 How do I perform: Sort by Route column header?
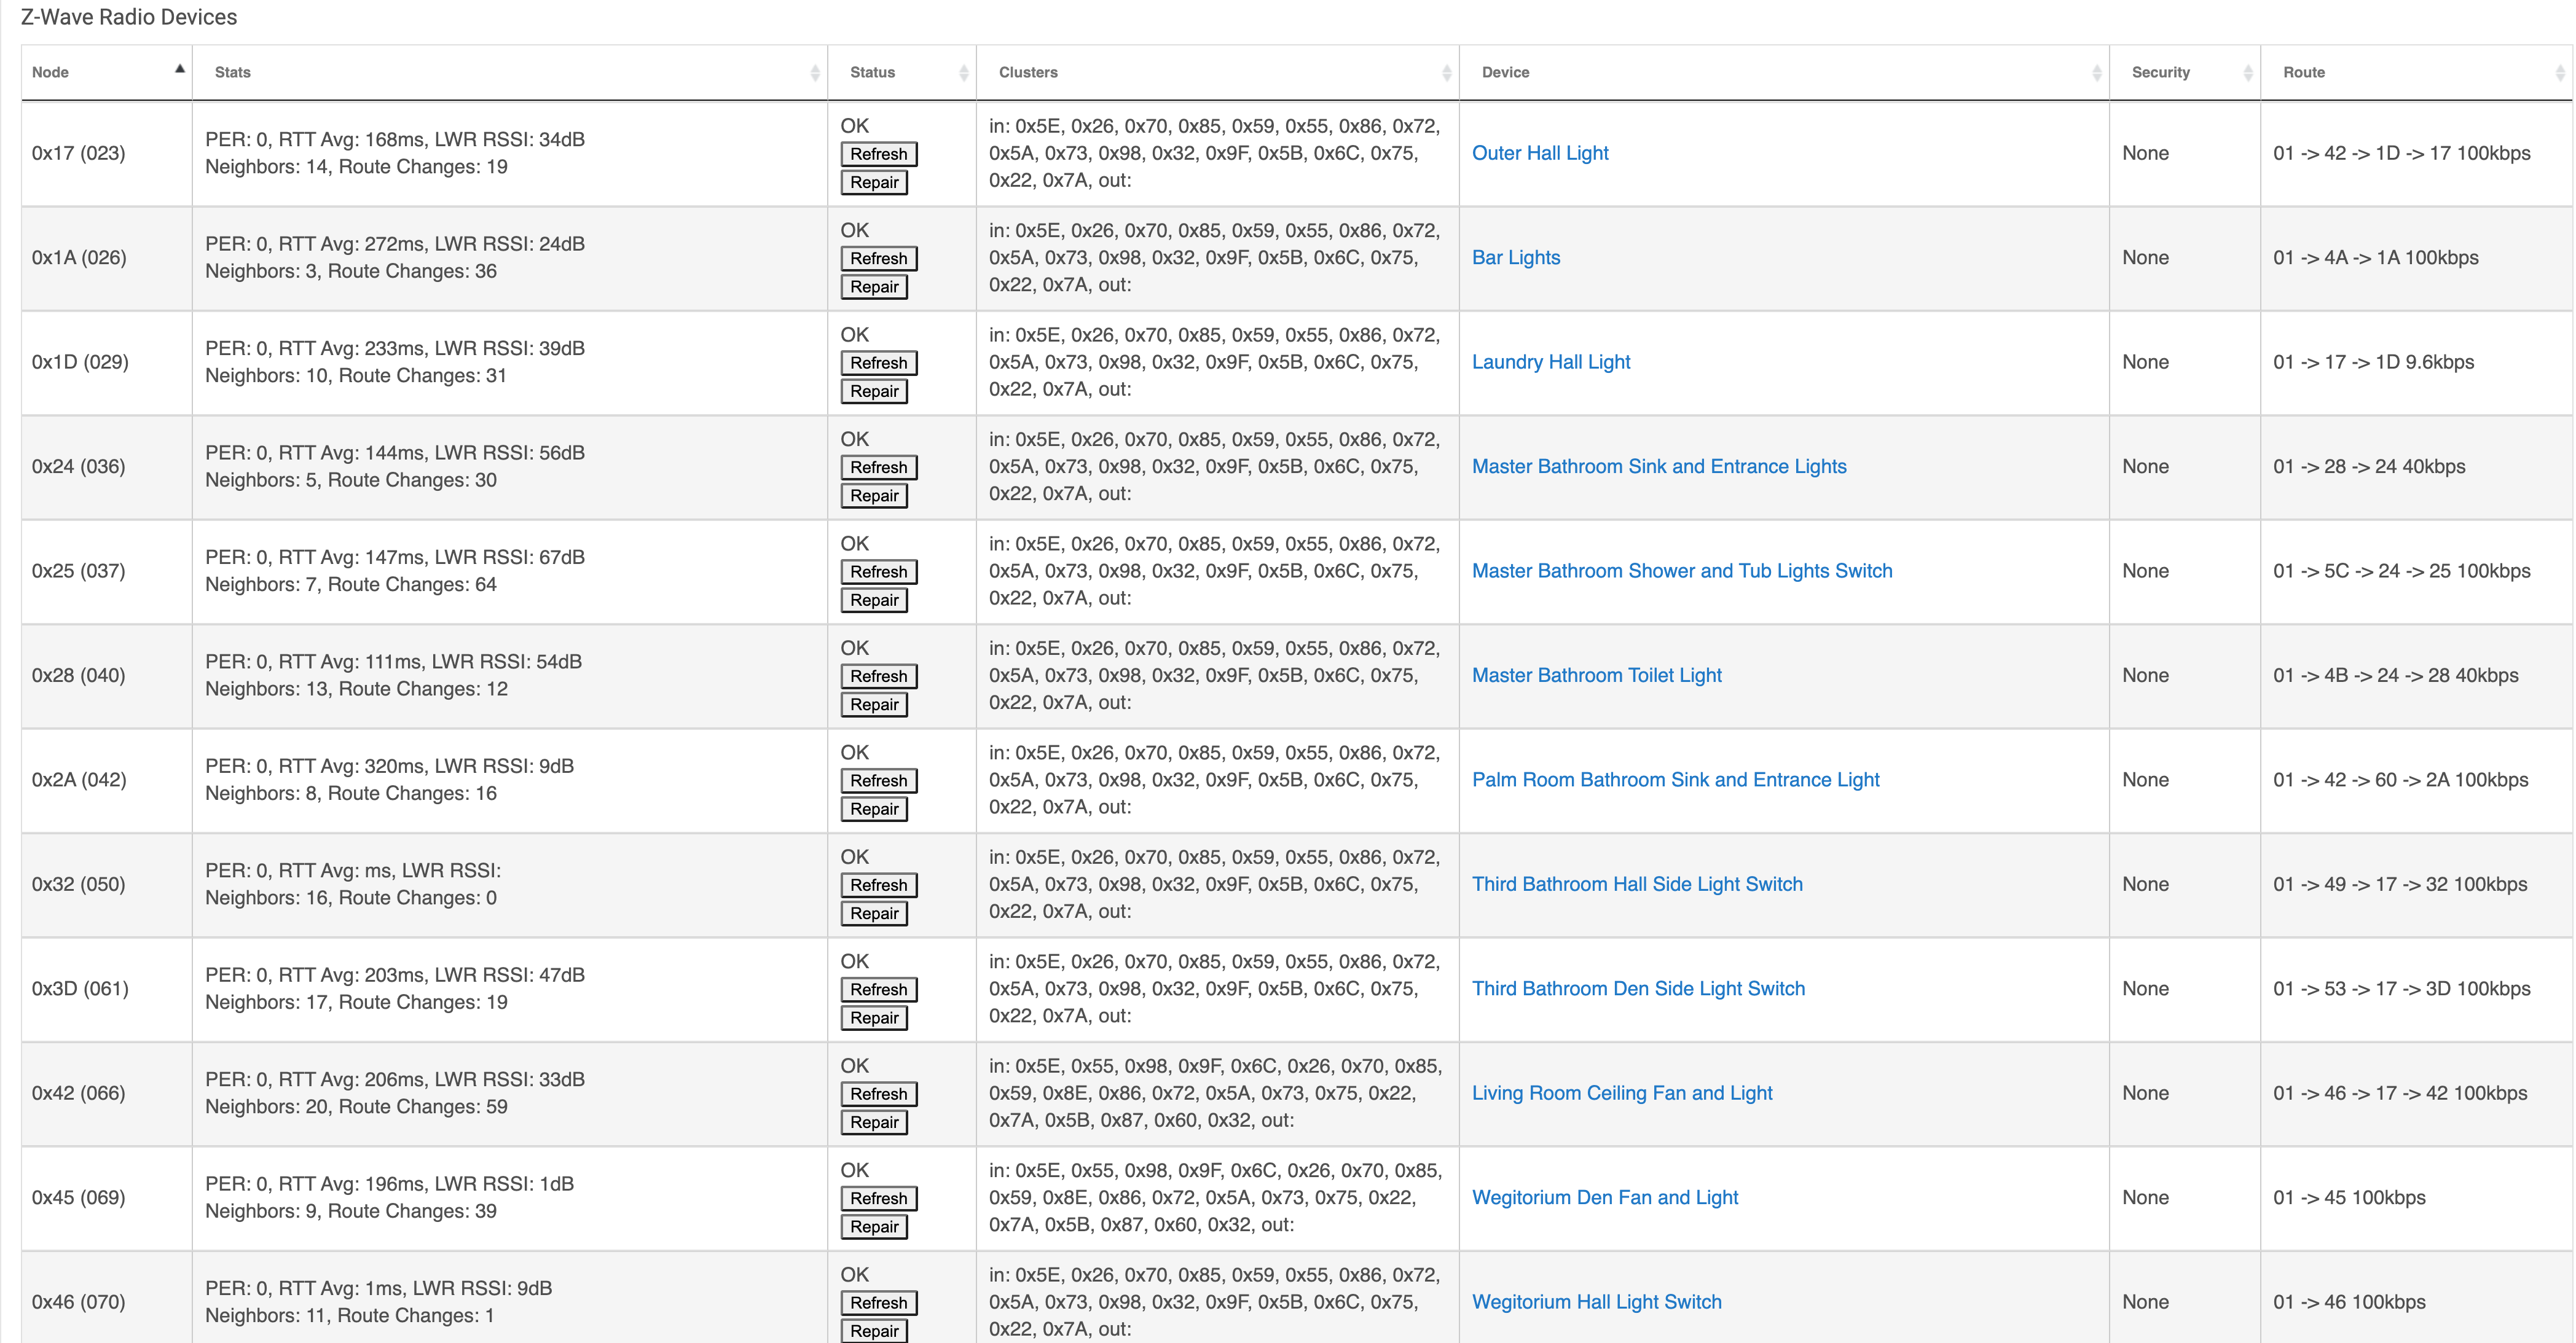[x=2416, y=72]
